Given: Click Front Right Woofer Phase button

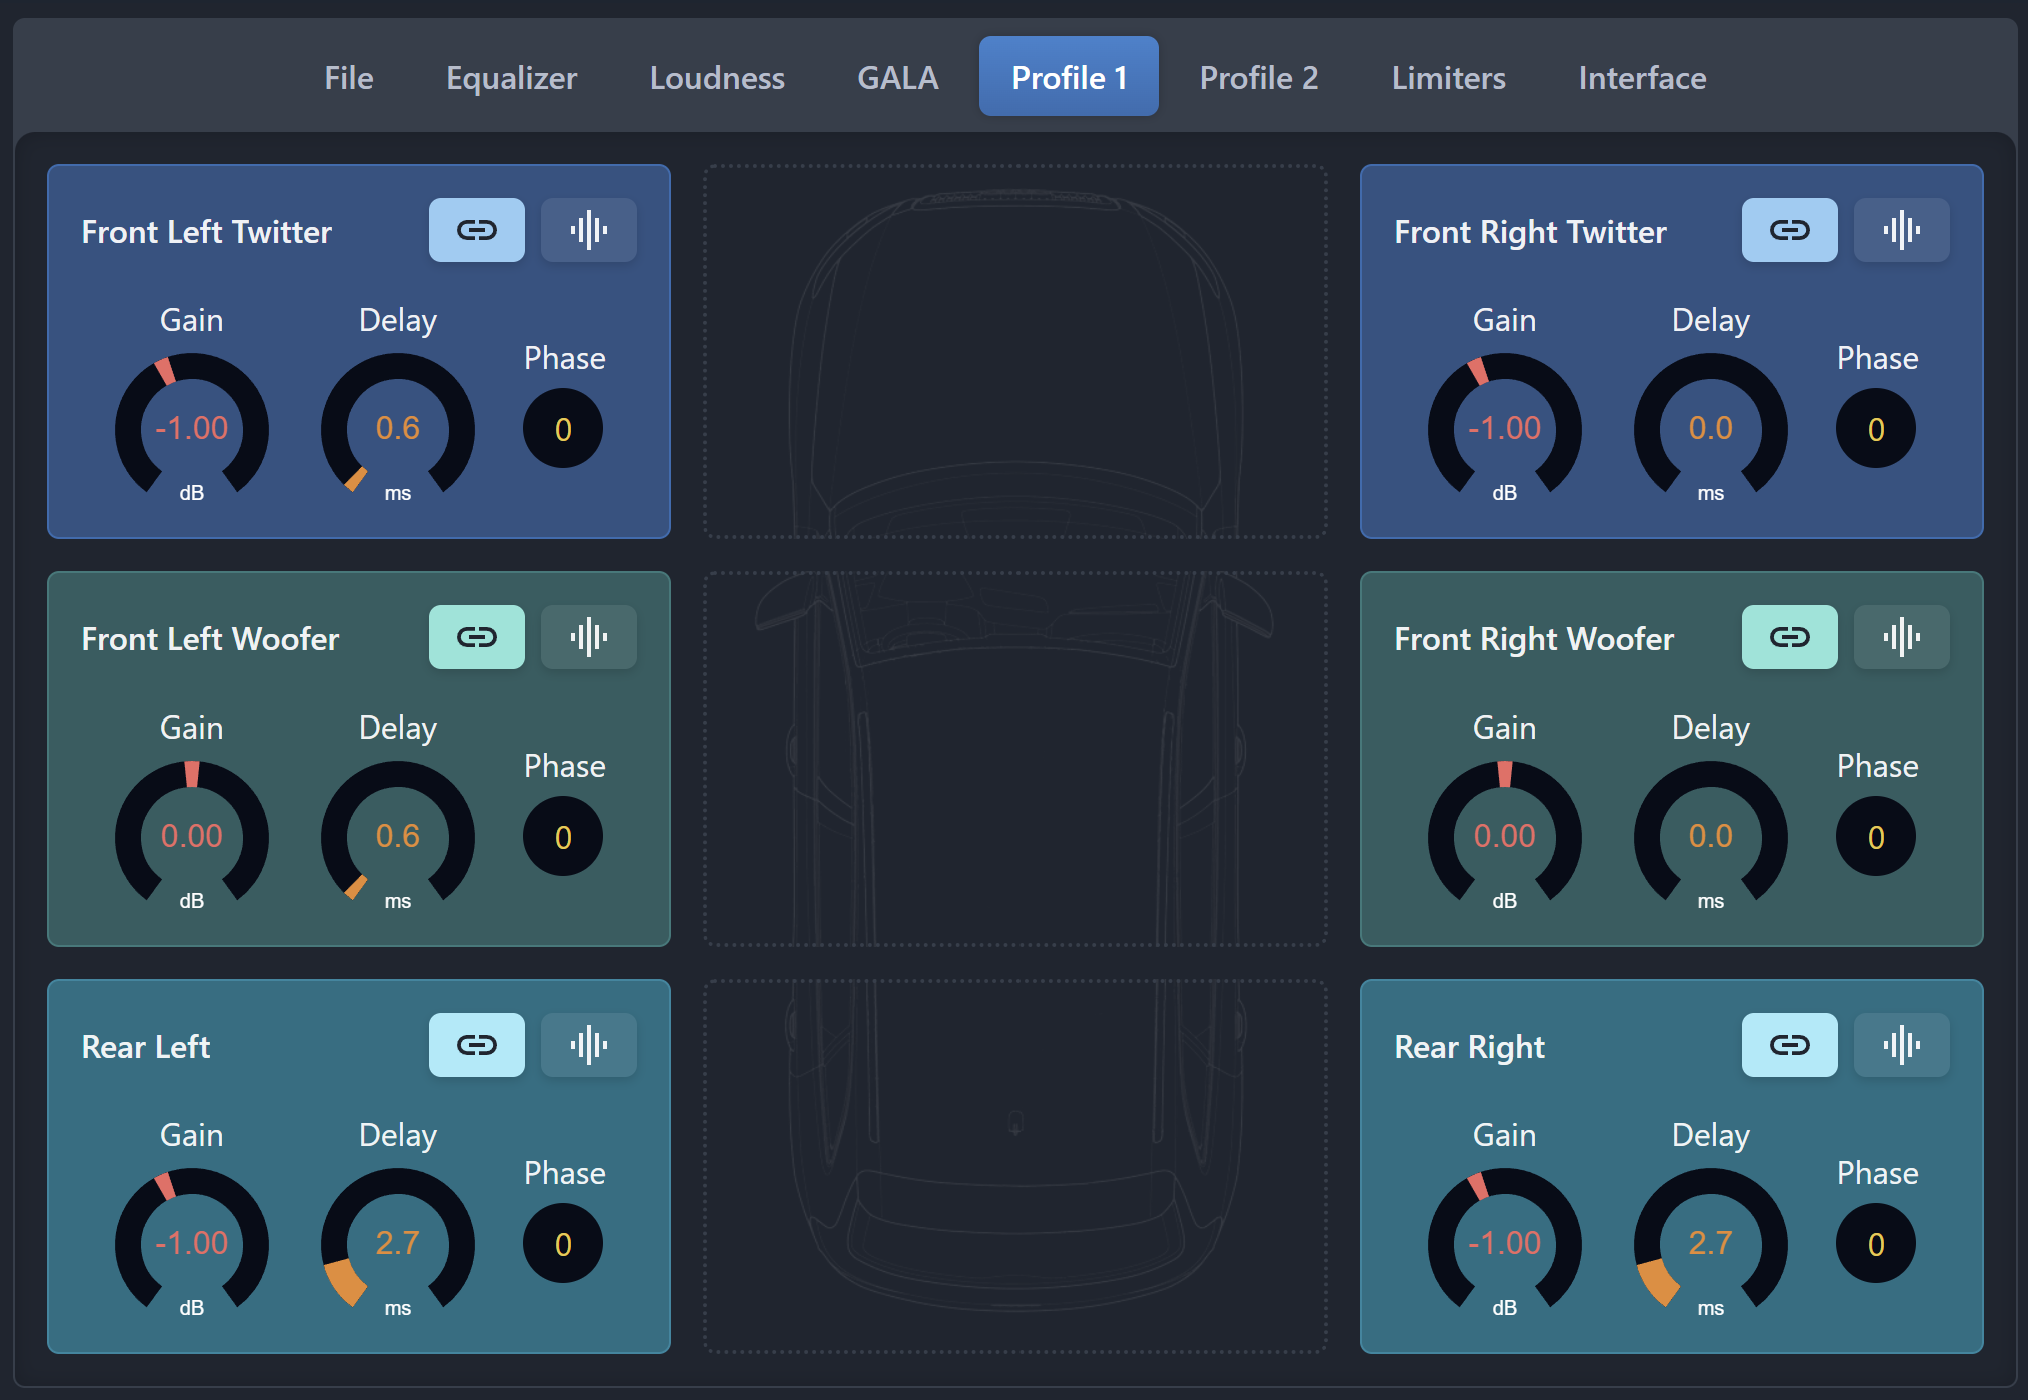Looking at the screenshot, I should 1875,837.
